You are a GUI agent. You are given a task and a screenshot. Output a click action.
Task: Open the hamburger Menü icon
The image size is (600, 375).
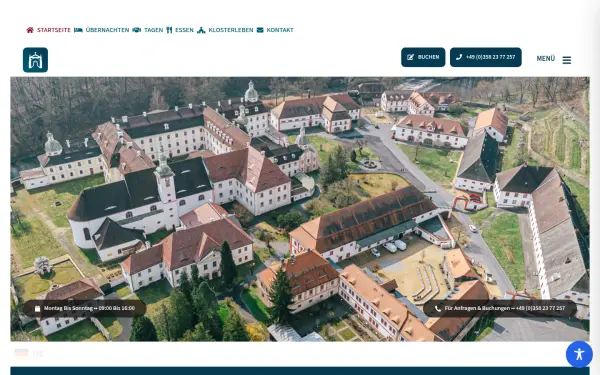(566, 60)
